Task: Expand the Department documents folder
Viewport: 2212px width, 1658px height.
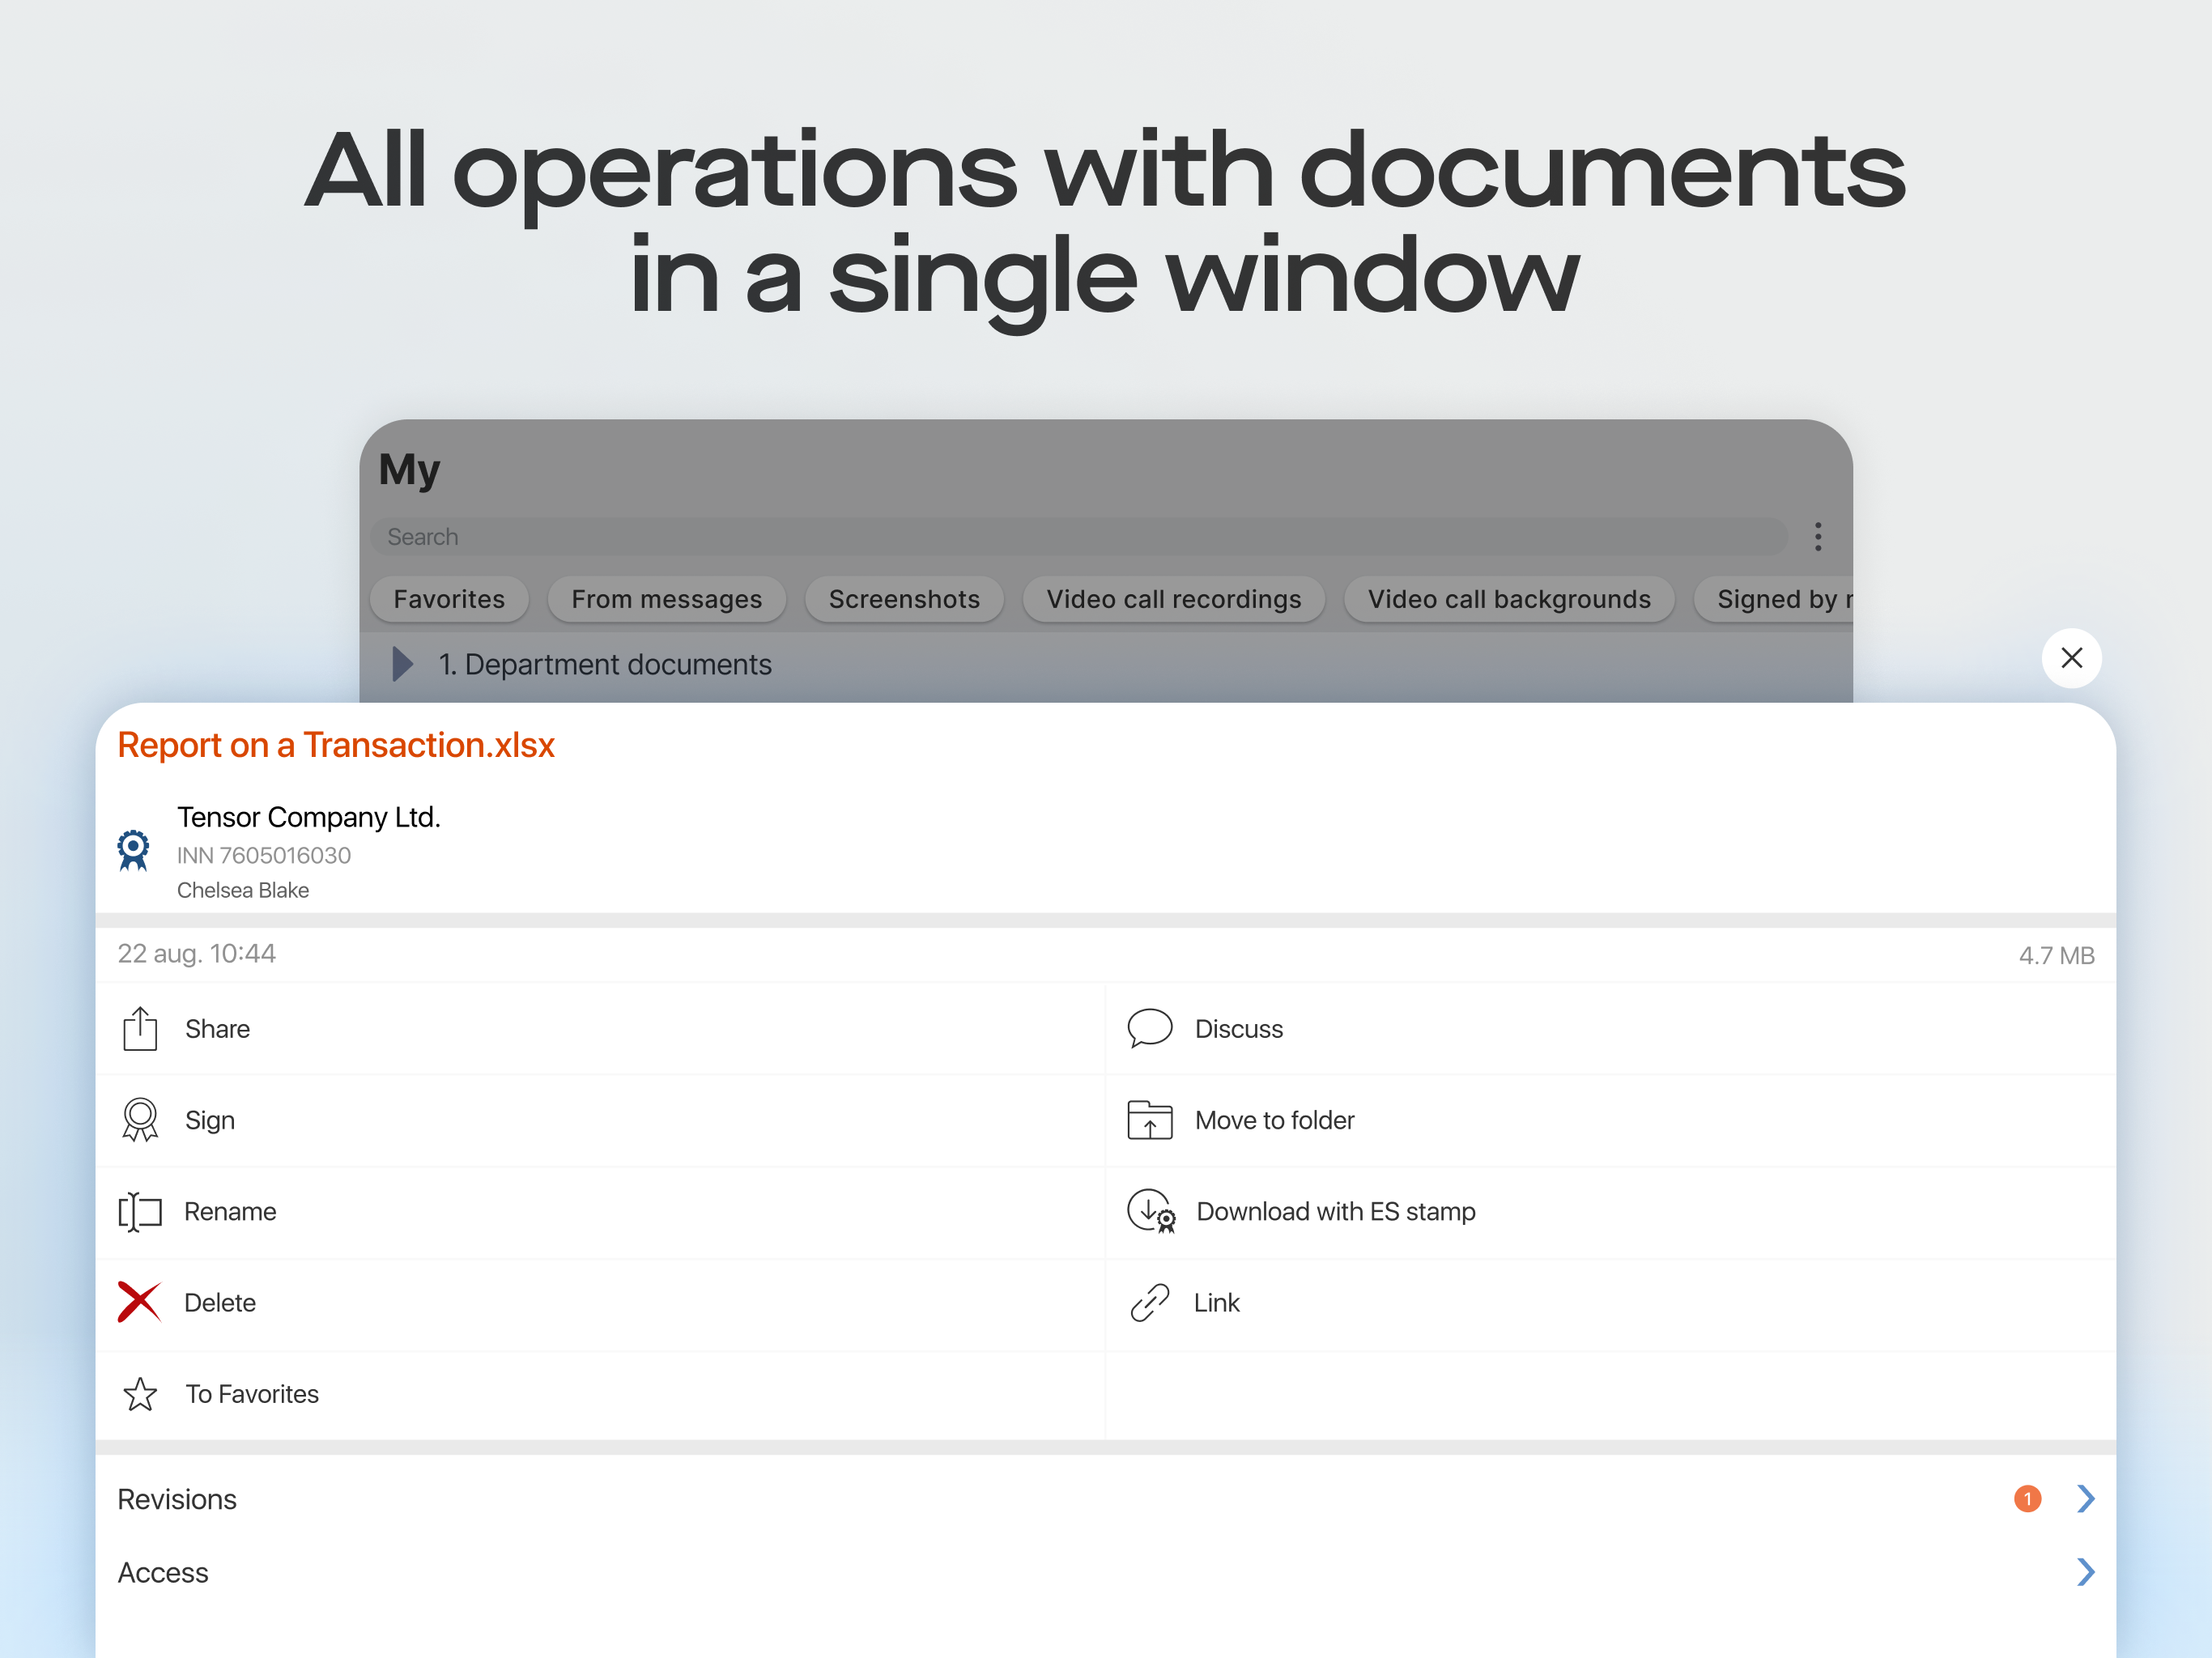Action: click(402, 664)
